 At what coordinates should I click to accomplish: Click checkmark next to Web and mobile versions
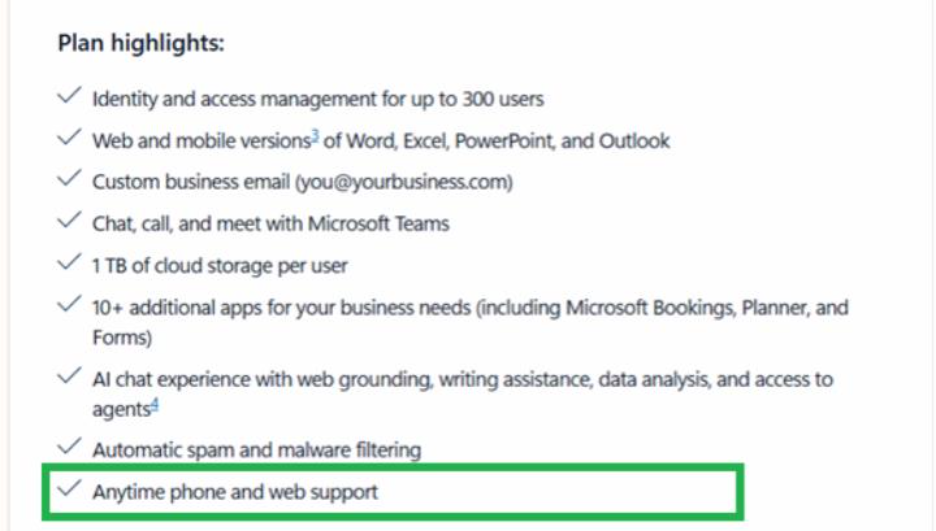click(69, 137)
